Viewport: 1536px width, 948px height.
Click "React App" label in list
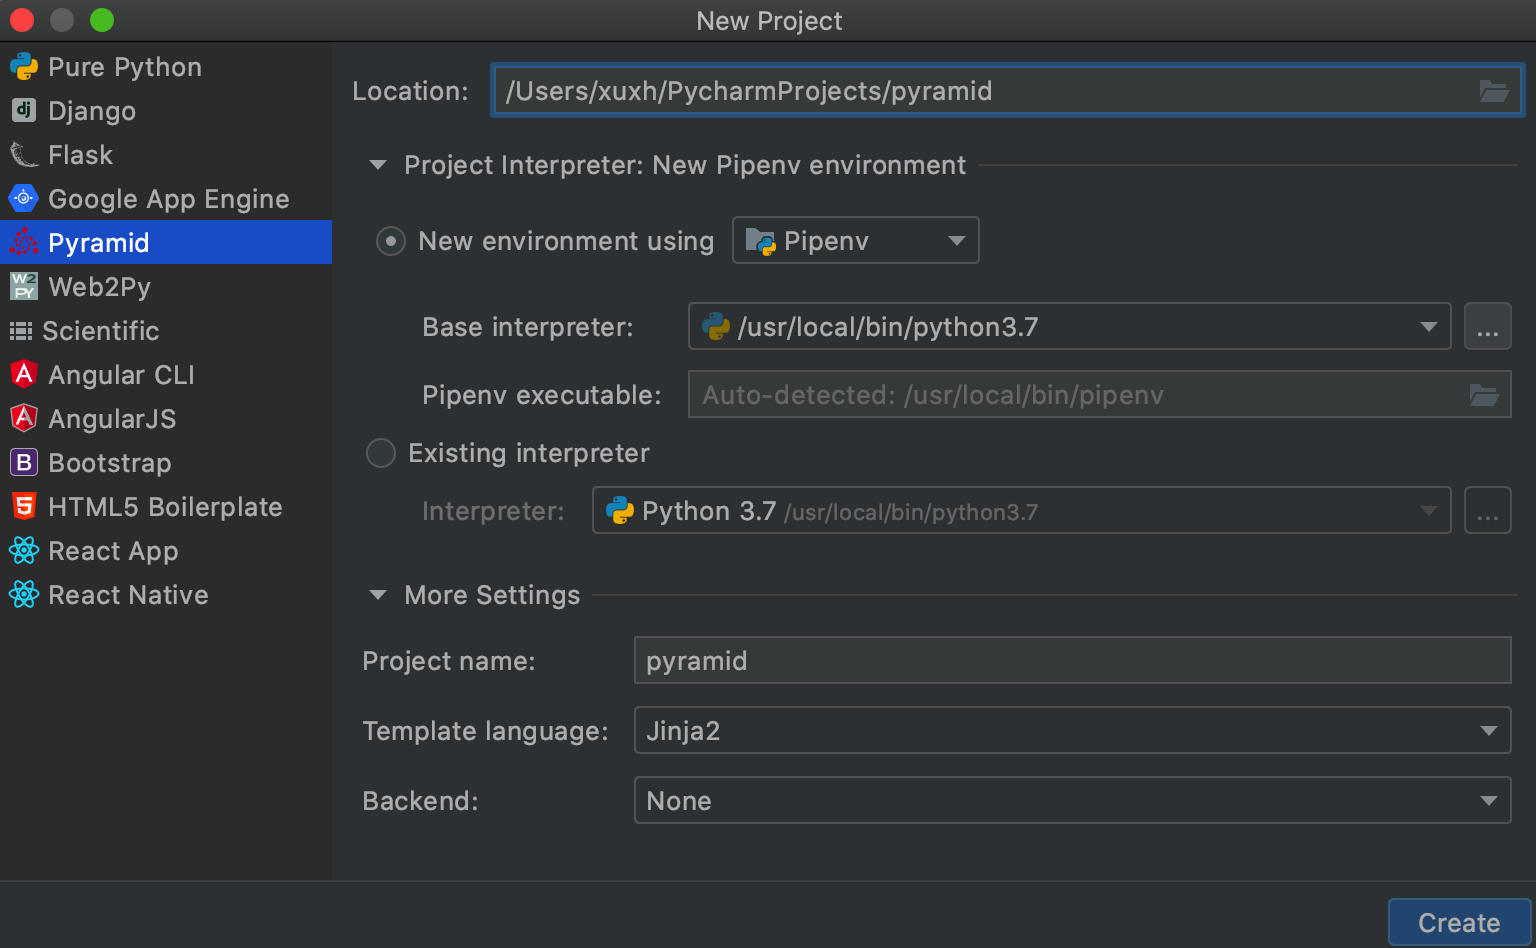click(113, 551)
